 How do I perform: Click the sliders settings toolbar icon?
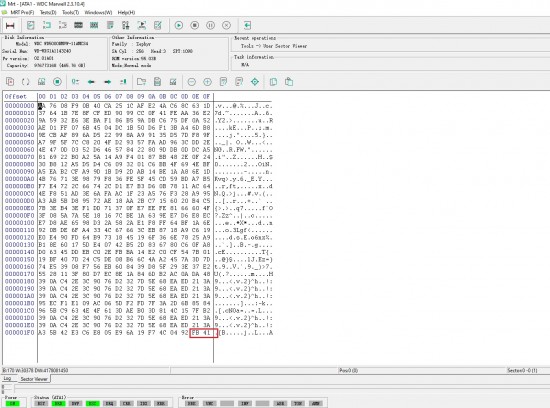click(126, 25)
